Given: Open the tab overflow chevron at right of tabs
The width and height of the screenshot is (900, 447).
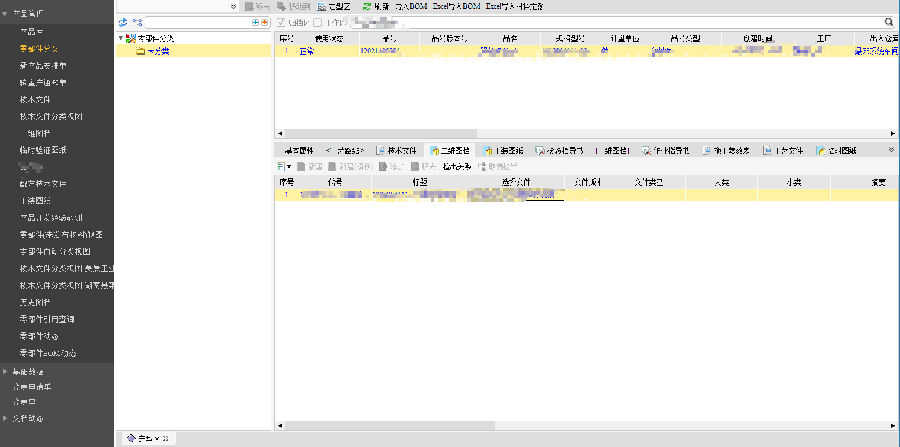Looking at the screenshot, I should [891, 150].
